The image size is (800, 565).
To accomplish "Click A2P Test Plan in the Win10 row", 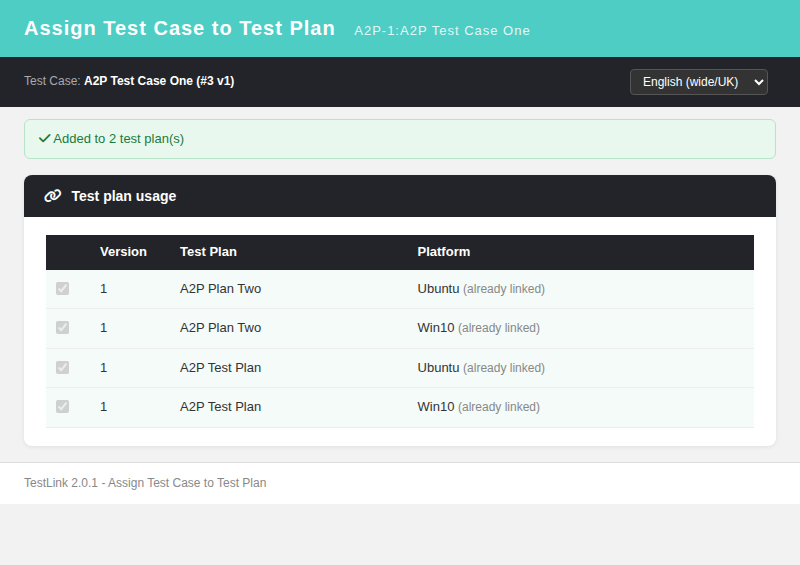I will (x=220, y=407).
